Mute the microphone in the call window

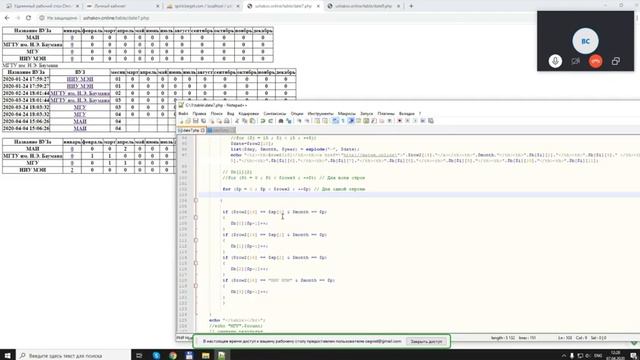click(x=555, y=61)
